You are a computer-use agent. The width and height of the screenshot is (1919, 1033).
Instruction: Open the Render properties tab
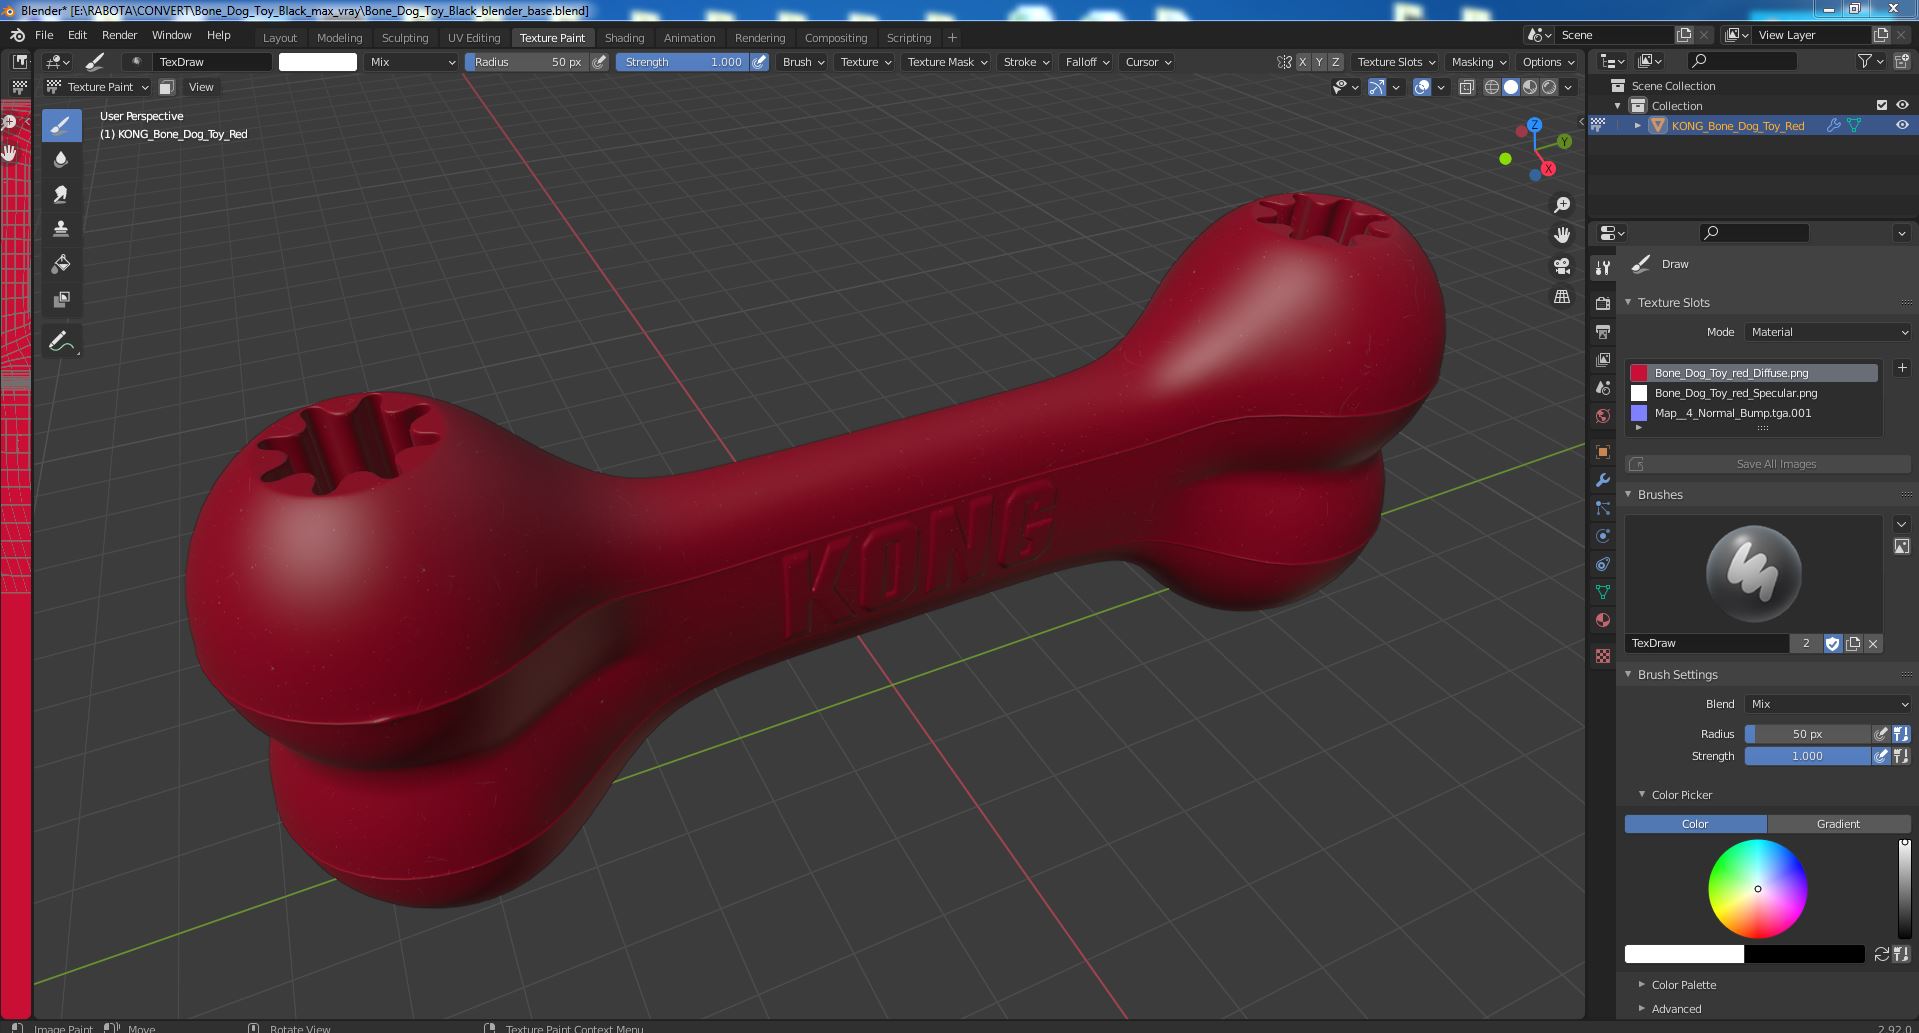coord(1603,303)
